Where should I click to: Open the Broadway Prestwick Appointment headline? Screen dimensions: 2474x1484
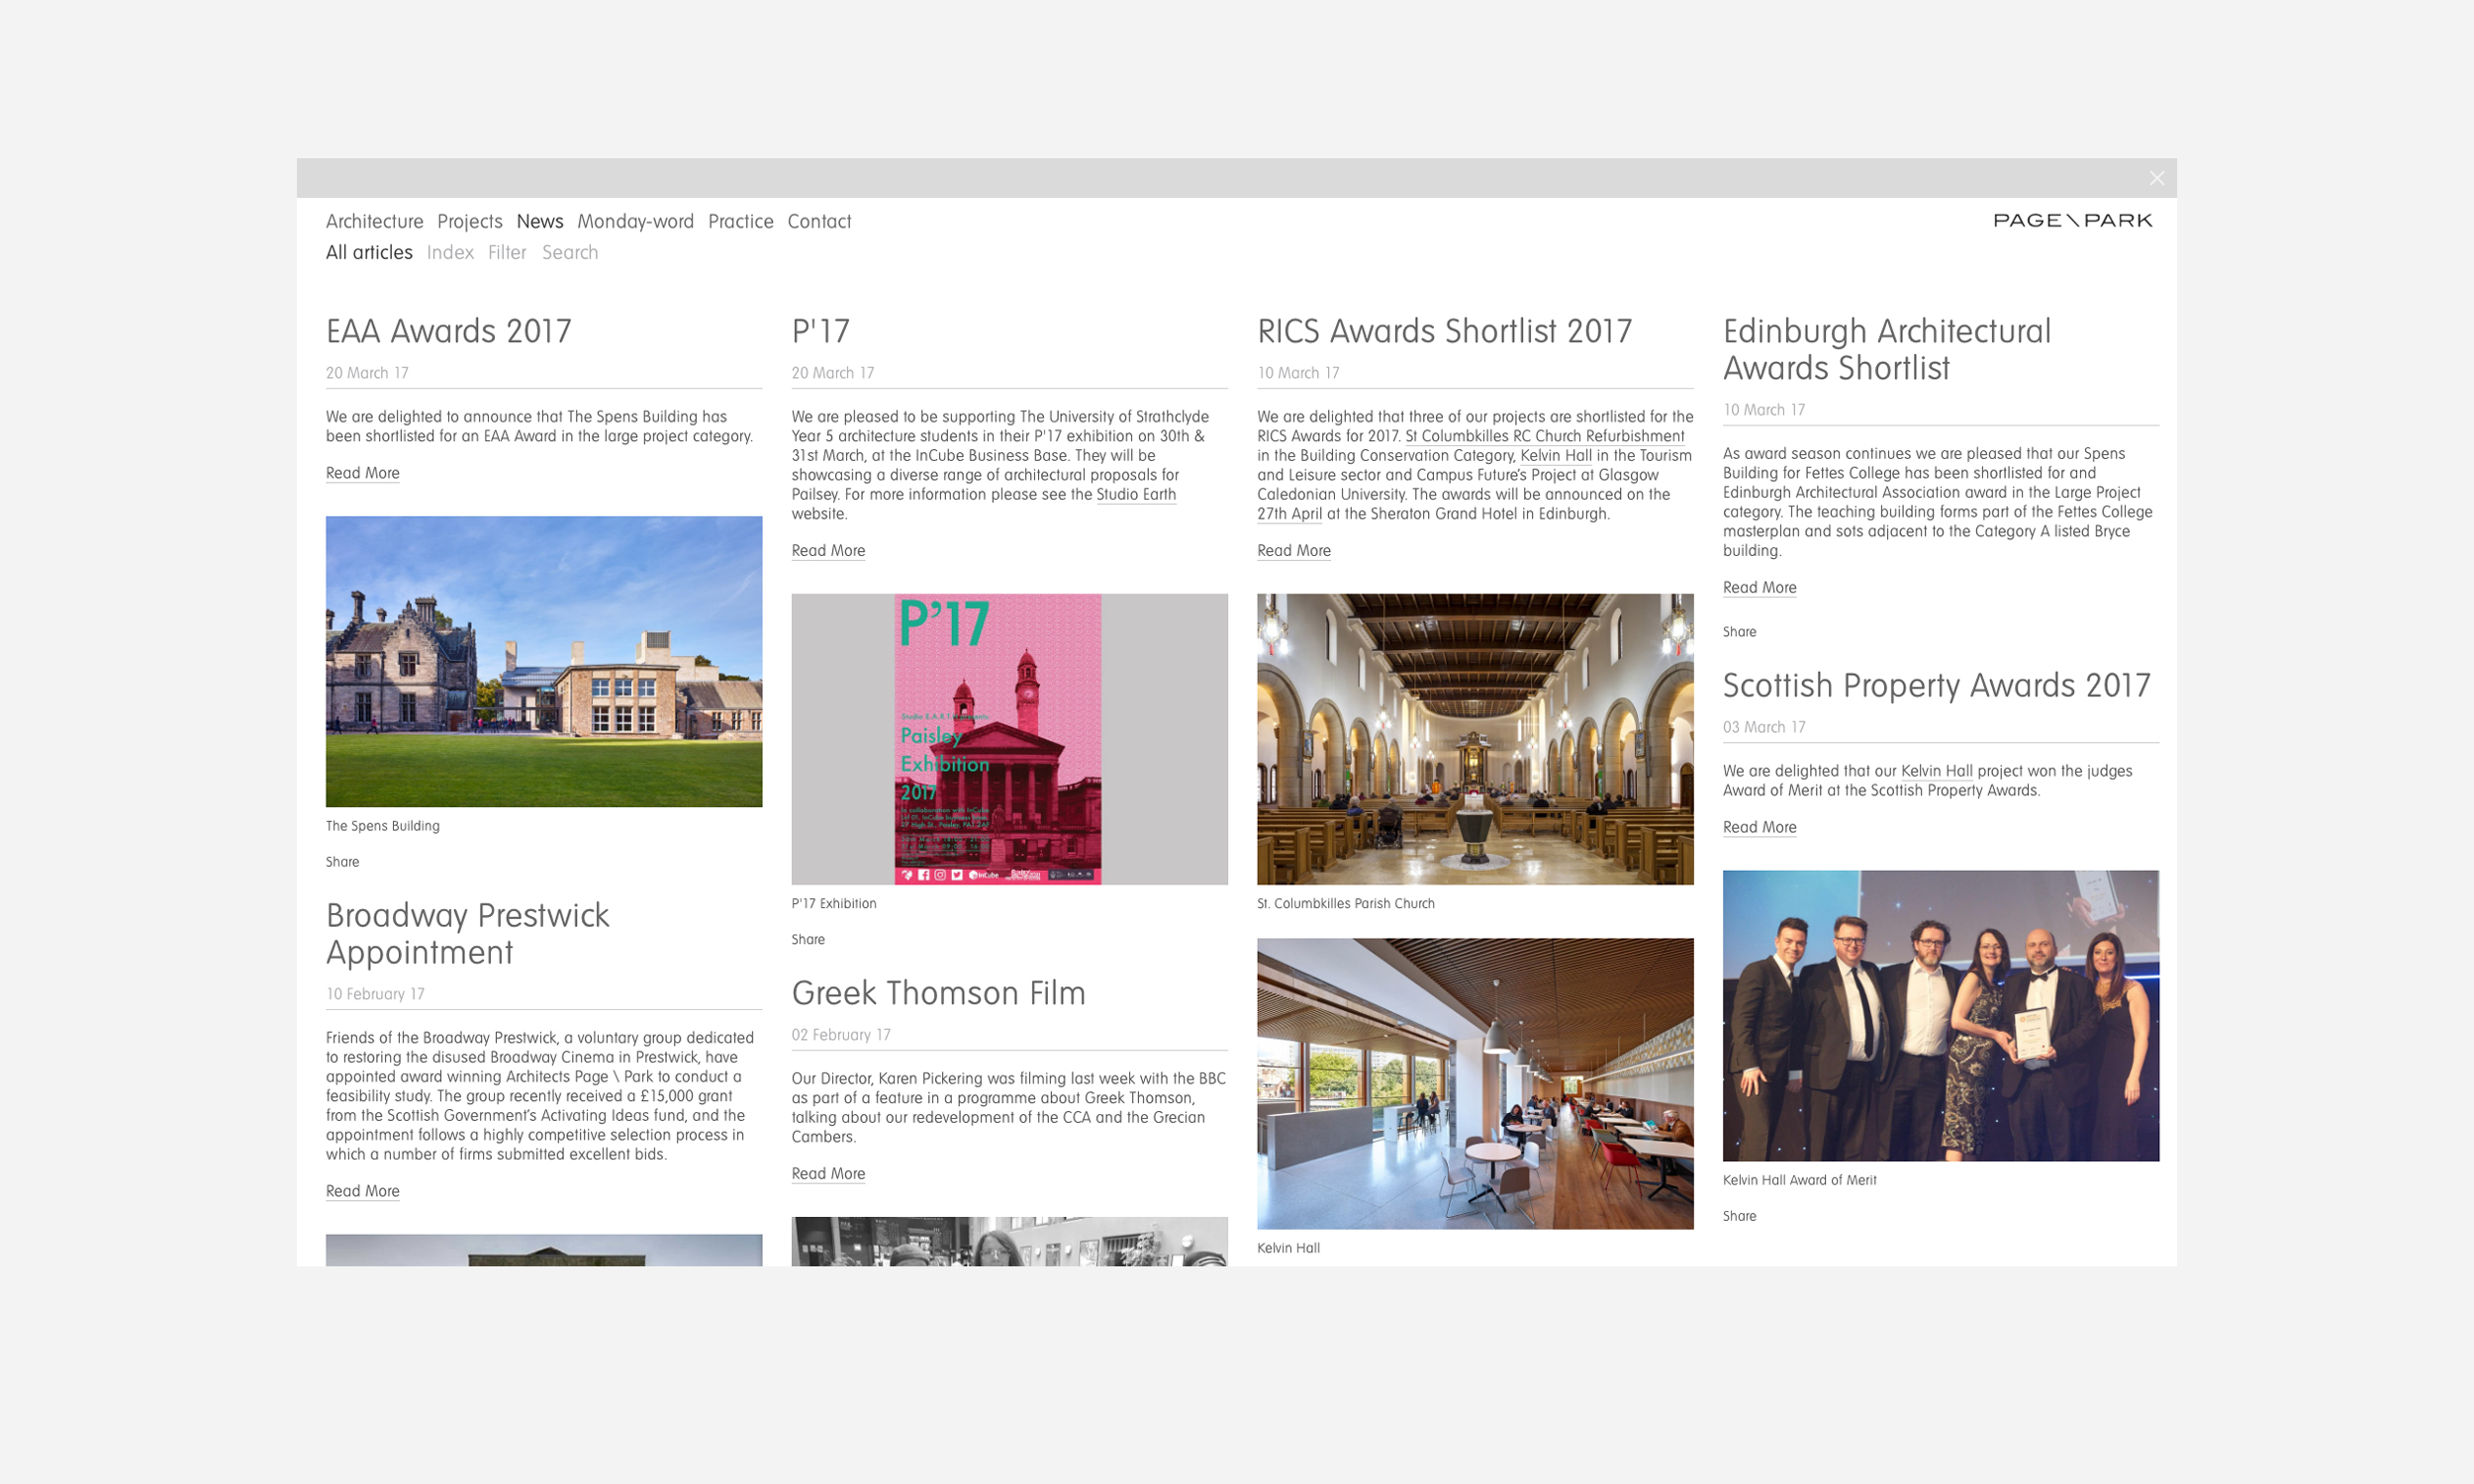[467, 933]
